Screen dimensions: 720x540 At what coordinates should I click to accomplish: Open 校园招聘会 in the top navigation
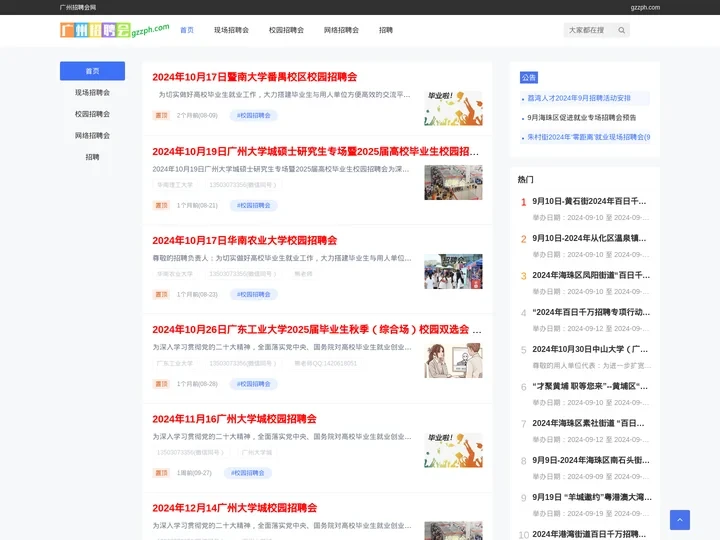[286, 30]
